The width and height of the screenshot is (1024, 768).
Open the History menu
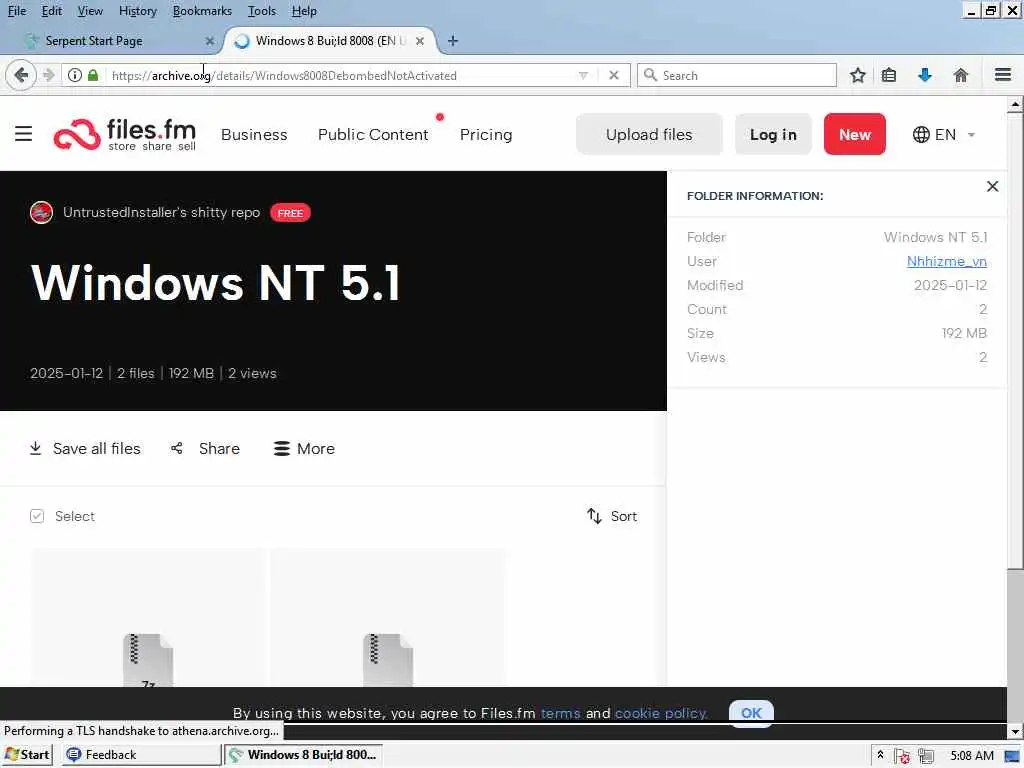(138, 11)
